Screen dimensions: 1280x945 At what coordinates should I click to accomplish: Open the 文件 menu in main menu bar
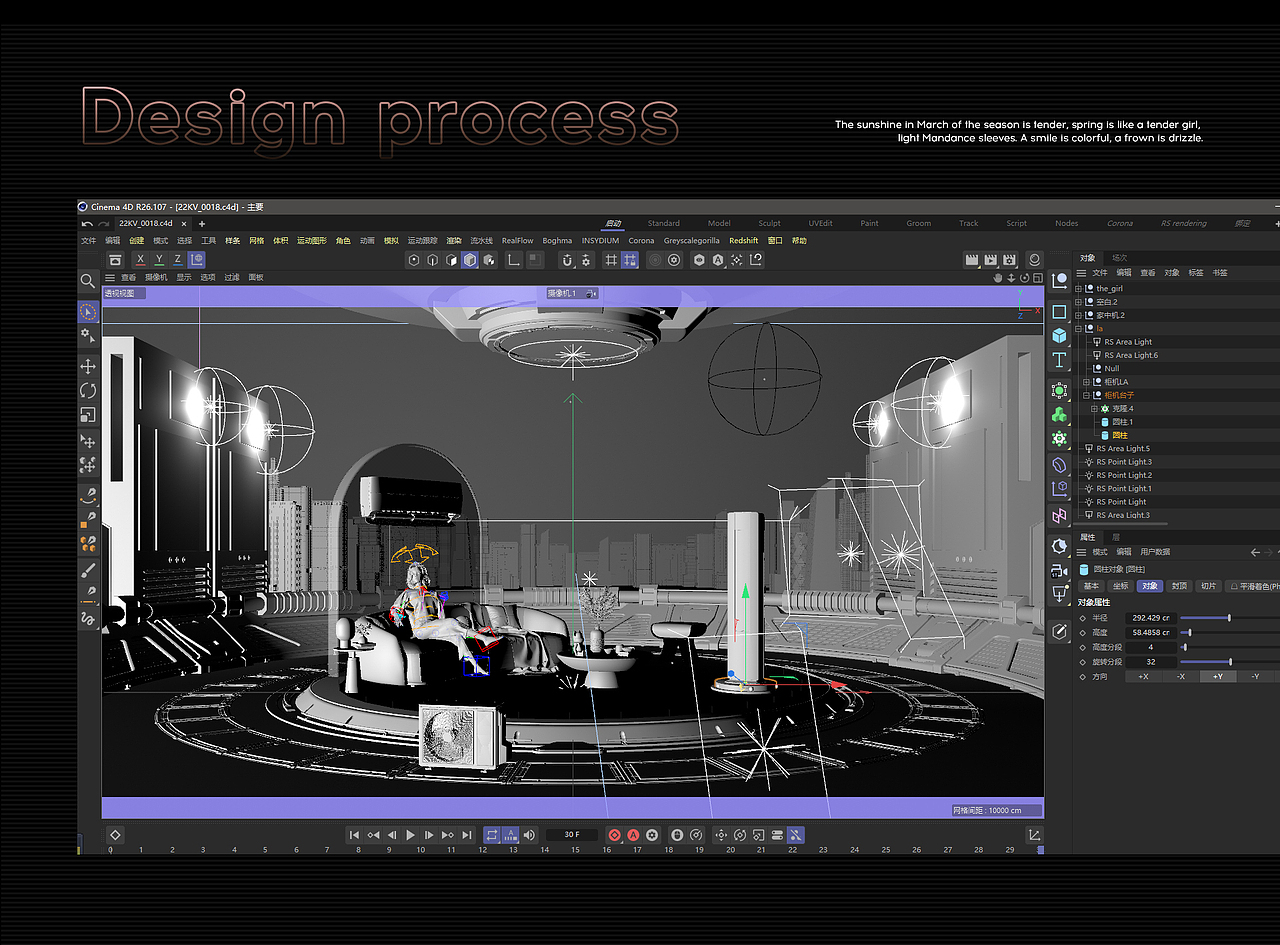click(89, 241)
